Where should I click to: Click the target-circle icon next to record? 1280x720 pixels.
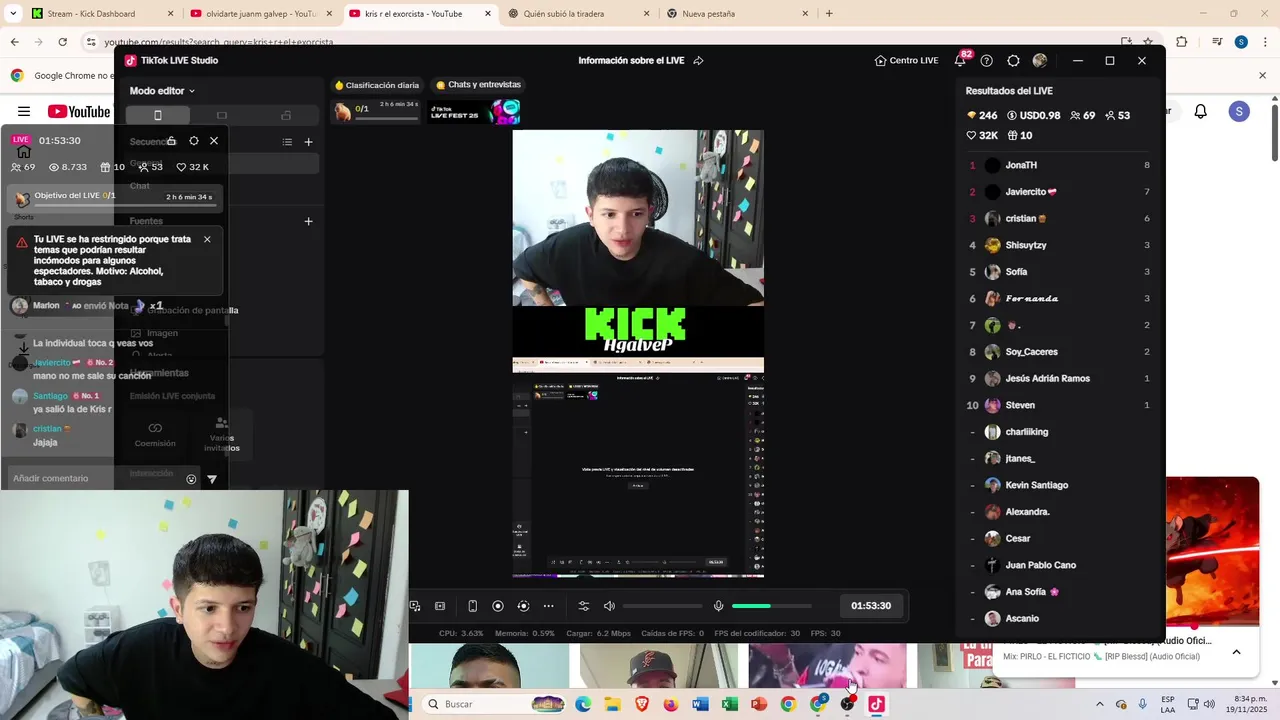523,606
